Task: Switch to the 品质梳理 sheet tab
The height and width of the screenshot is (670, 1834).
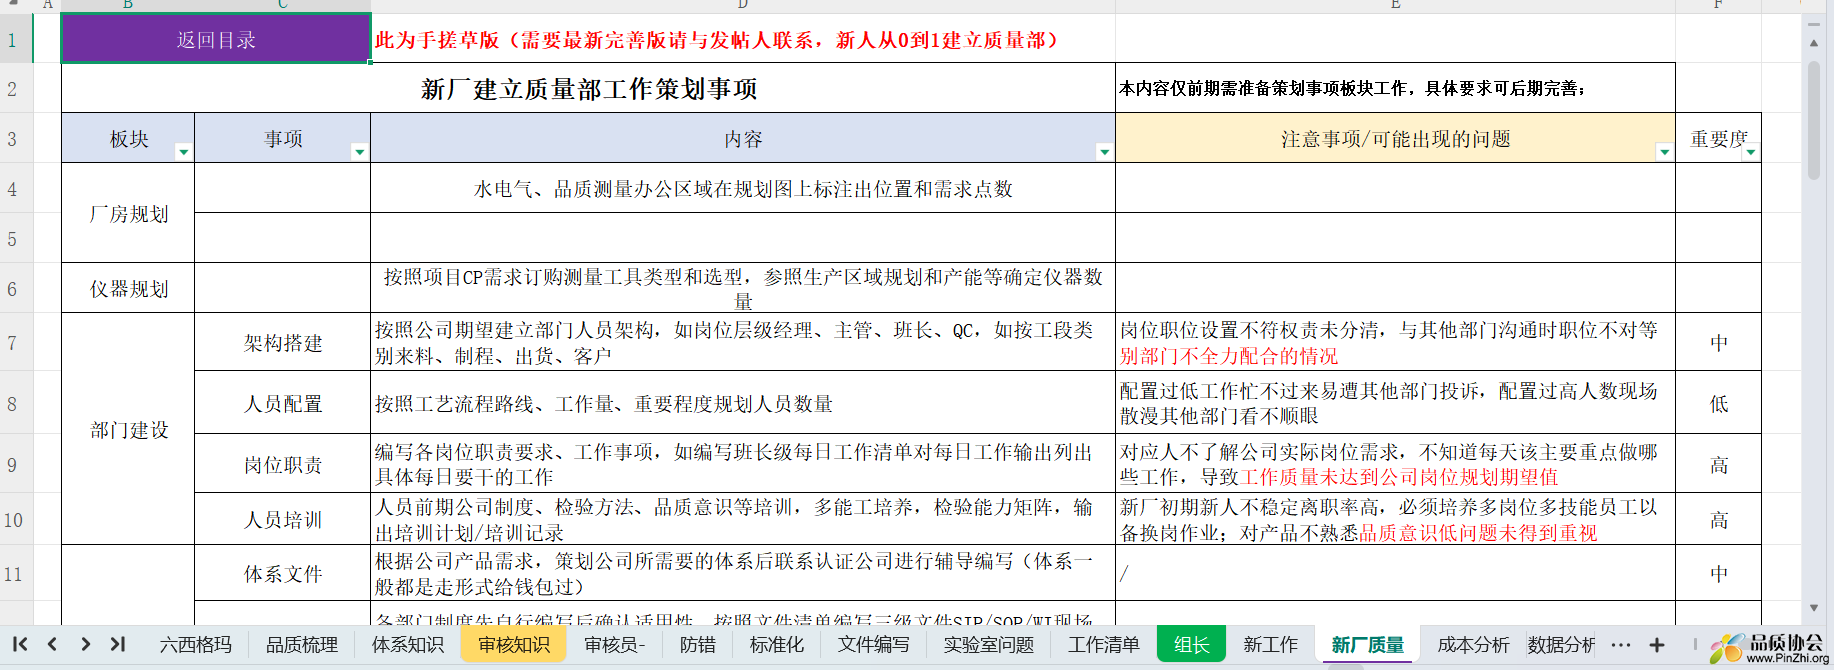Action: (x=302, y=645)
